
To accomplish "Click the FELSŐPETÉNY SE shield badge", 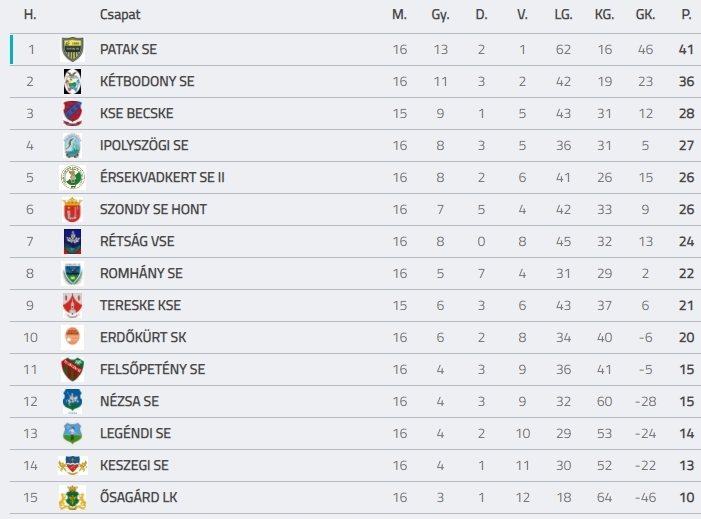I will click(x=72, y=370).
